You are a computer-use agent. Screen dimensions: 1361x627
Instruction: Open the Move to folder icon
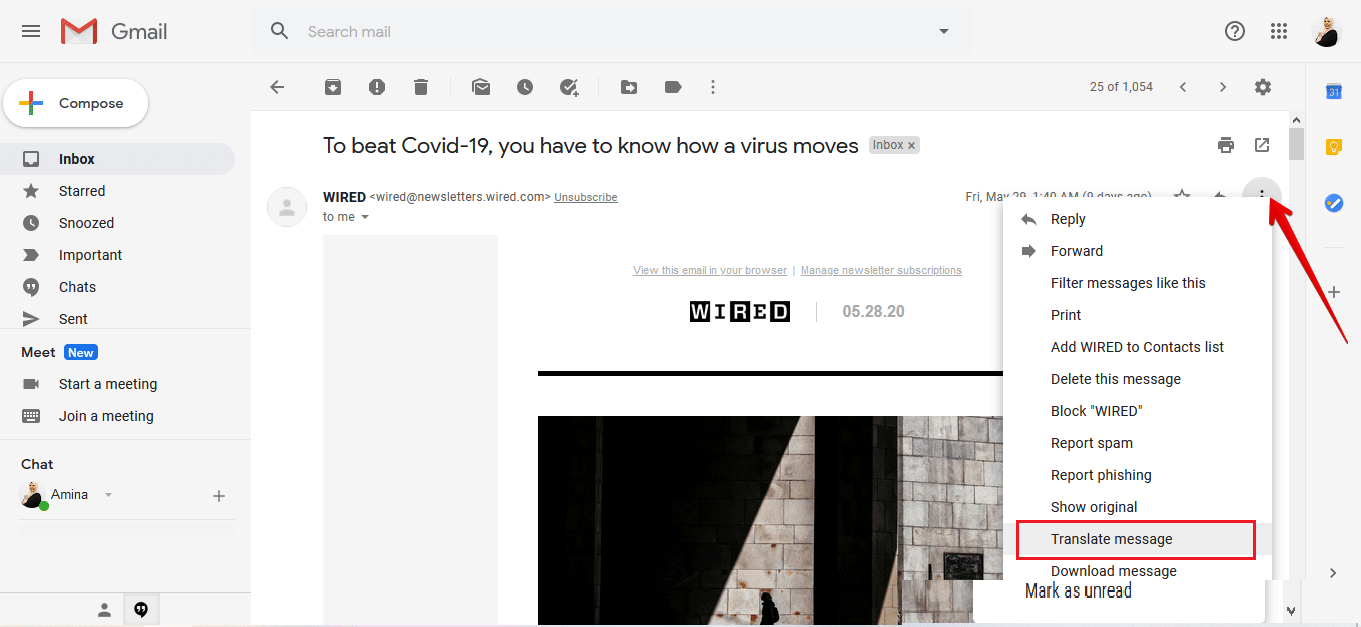tap(629, 87)
